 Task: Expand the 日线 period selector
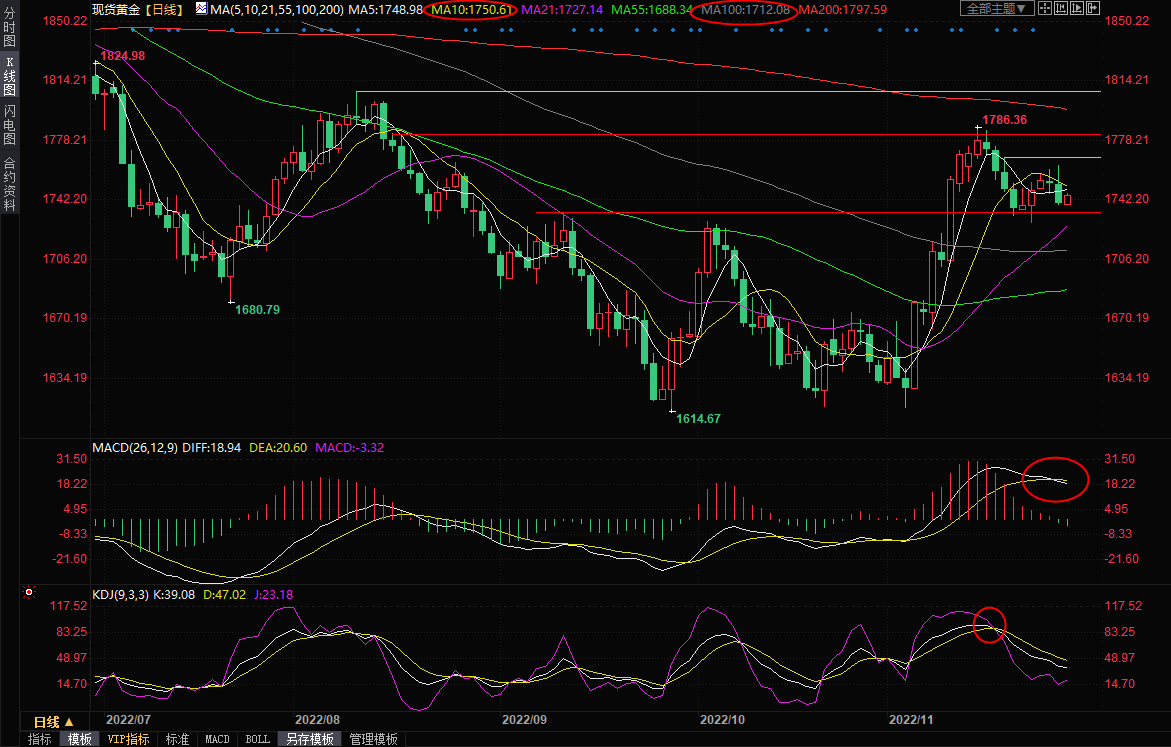54,722
